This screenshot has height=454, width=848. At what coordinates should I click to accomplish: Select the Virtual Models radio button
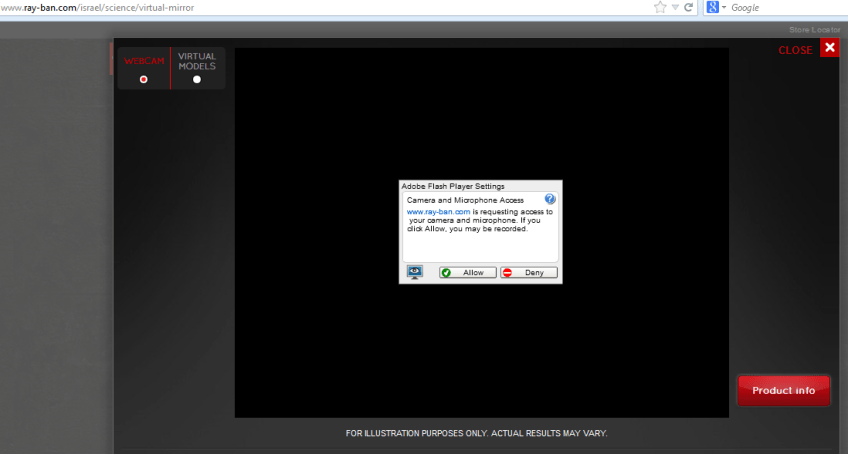[197, 79]
